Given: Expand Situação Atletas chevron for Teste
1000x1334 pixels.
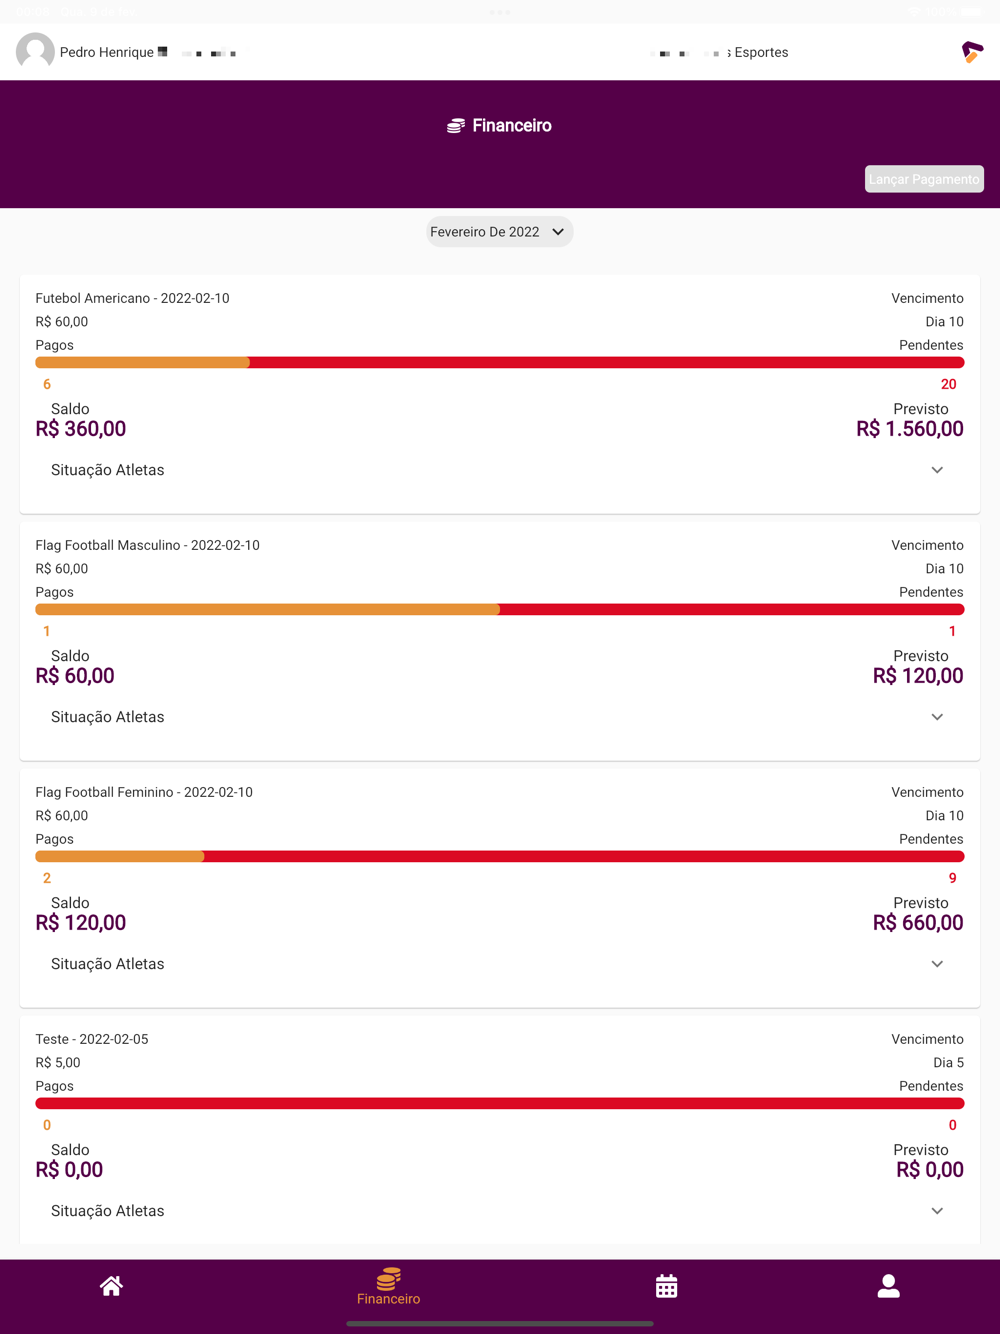Looking at the screenshot, I should [937, 1211].
